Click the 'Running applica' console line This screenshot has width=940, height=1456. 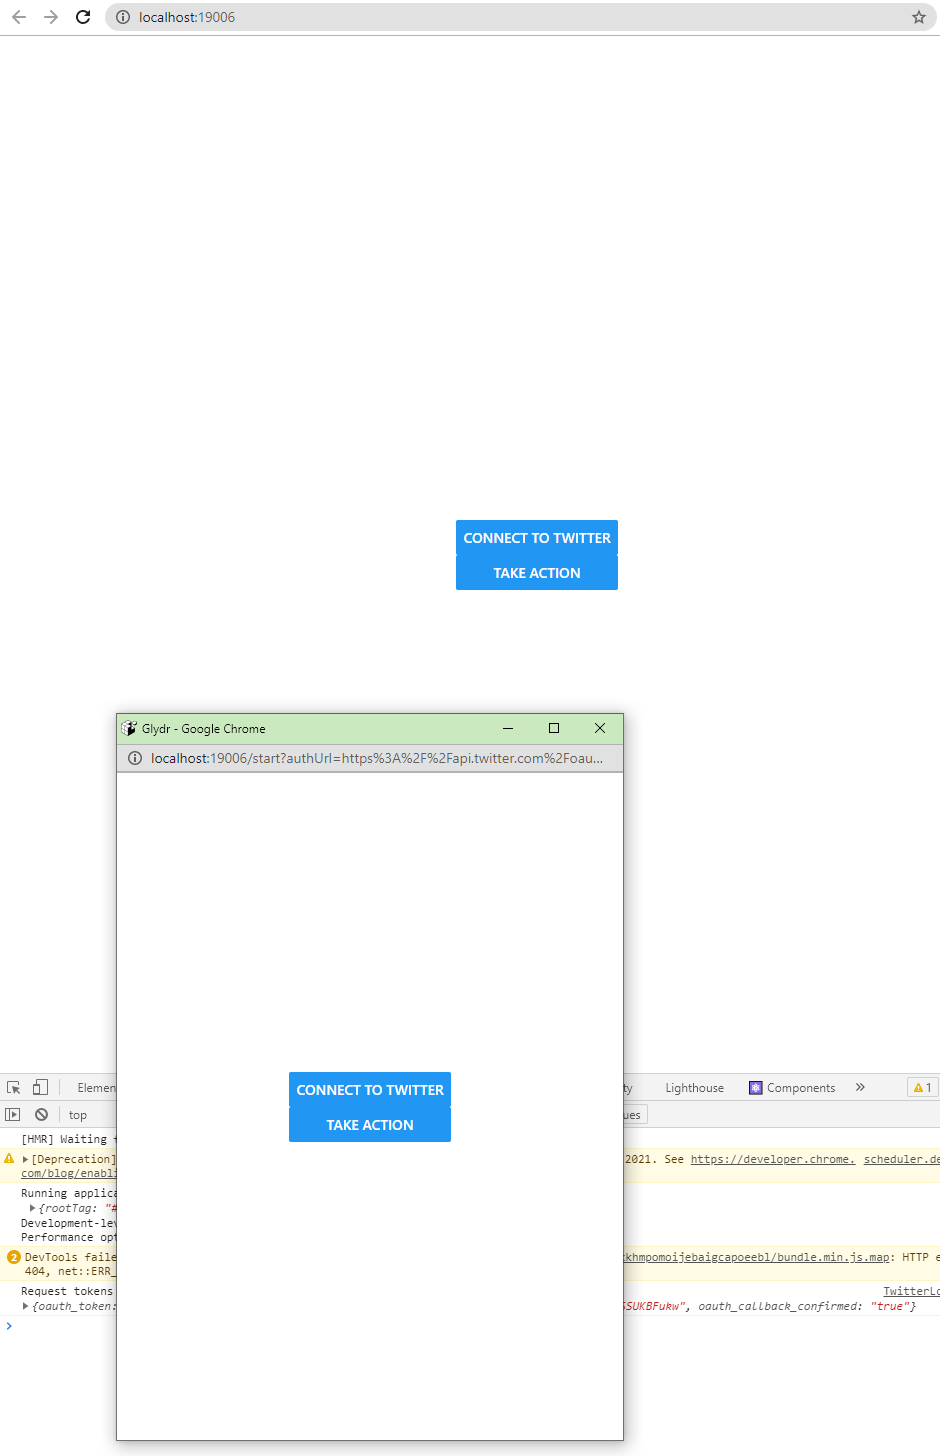tap(68, 1193)
